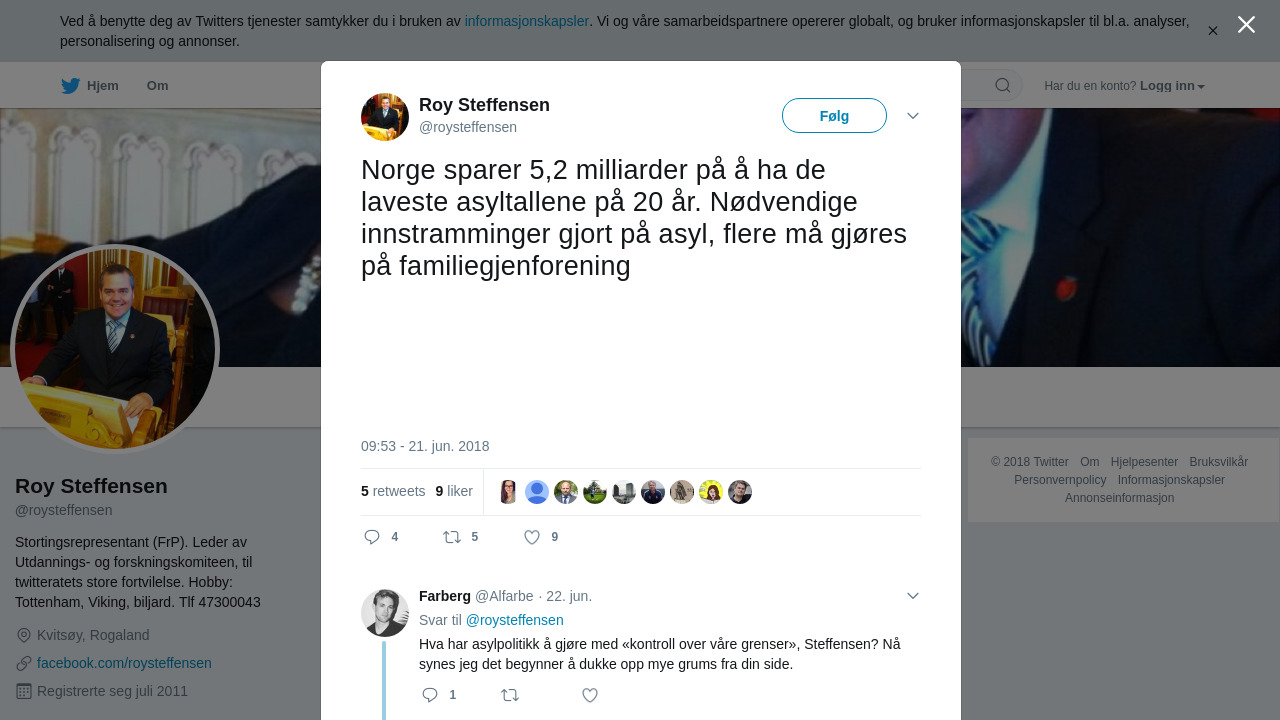Open the informasjonskapsler link in banner

527,21
